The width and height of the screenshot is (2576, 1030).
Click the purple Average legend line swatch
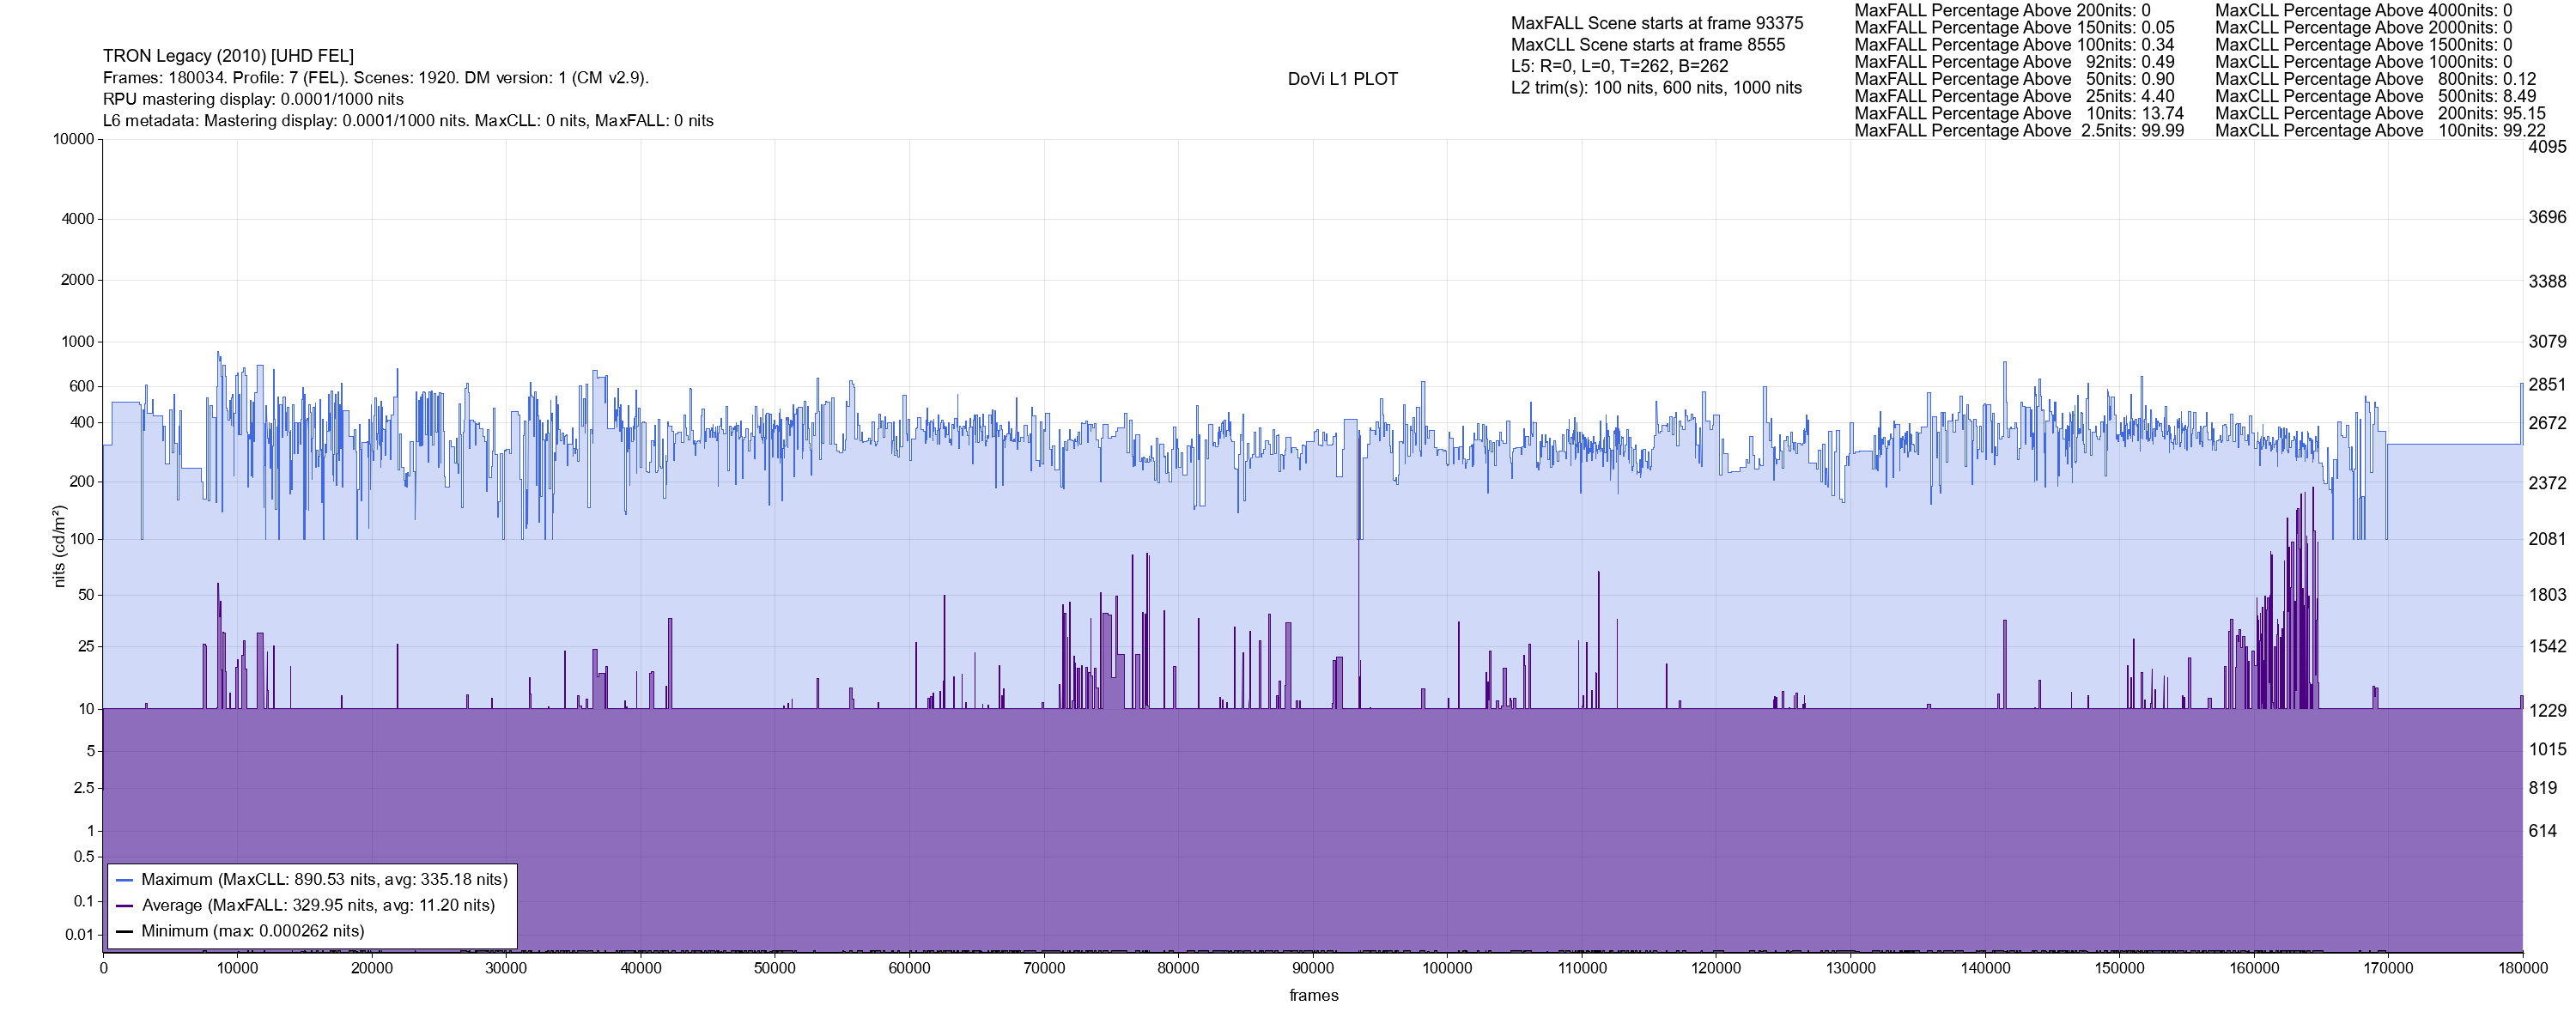point(124,906)
